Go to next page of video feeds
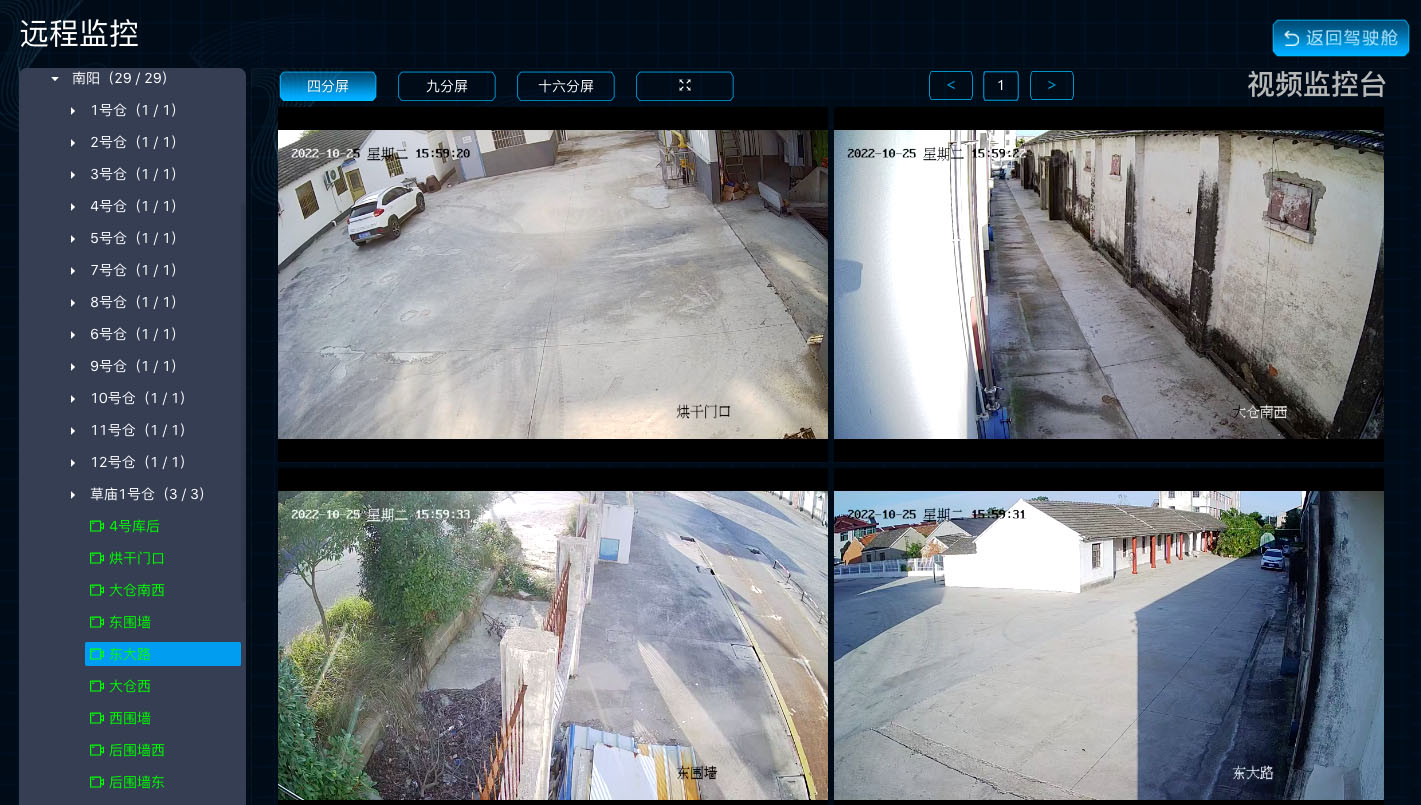The image size is (1421, 805). [1051, 86]
